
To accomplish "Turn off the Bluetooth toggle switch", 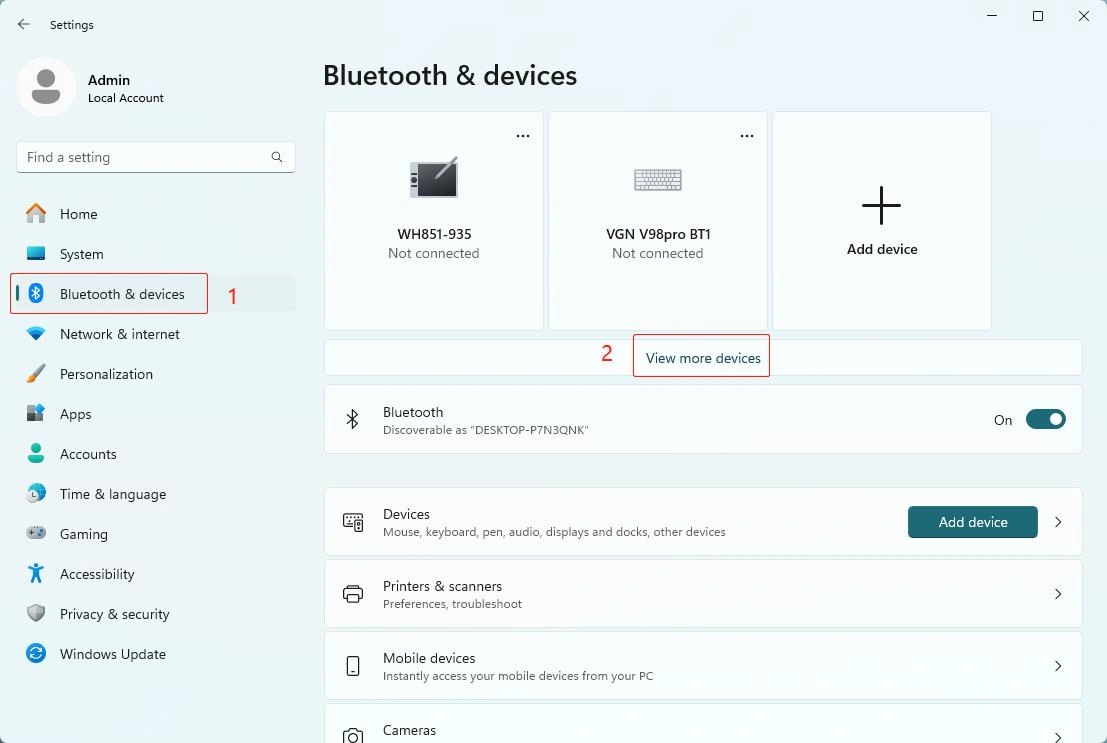I will (x=1046, y=420).
